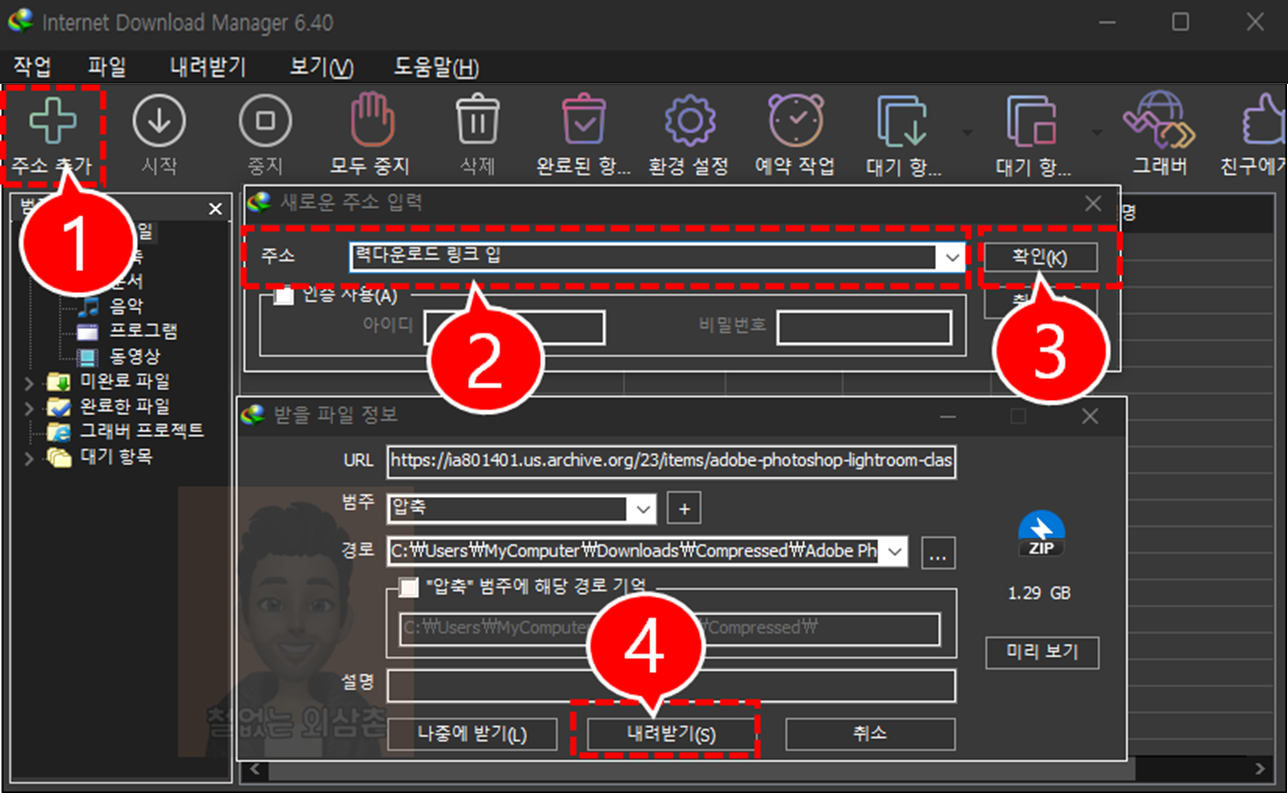Open the 내려받기 menu
The height and width of the screenshot is (793, 1288).
(x=208, y=67)
